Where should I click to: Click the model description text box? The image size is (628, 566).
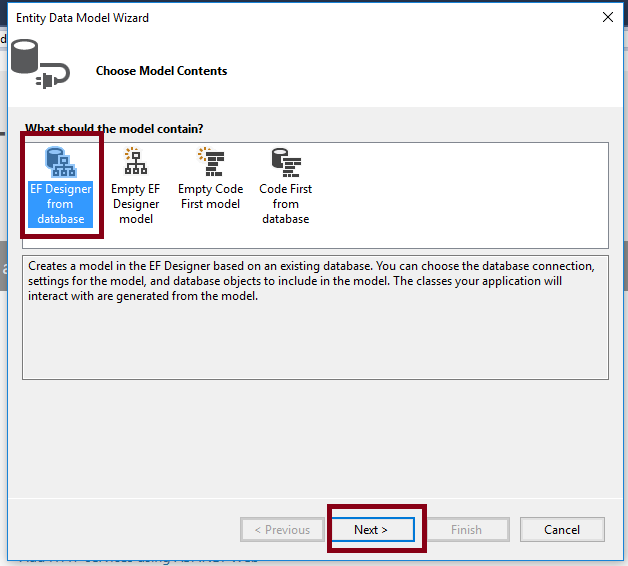(315, 317)
